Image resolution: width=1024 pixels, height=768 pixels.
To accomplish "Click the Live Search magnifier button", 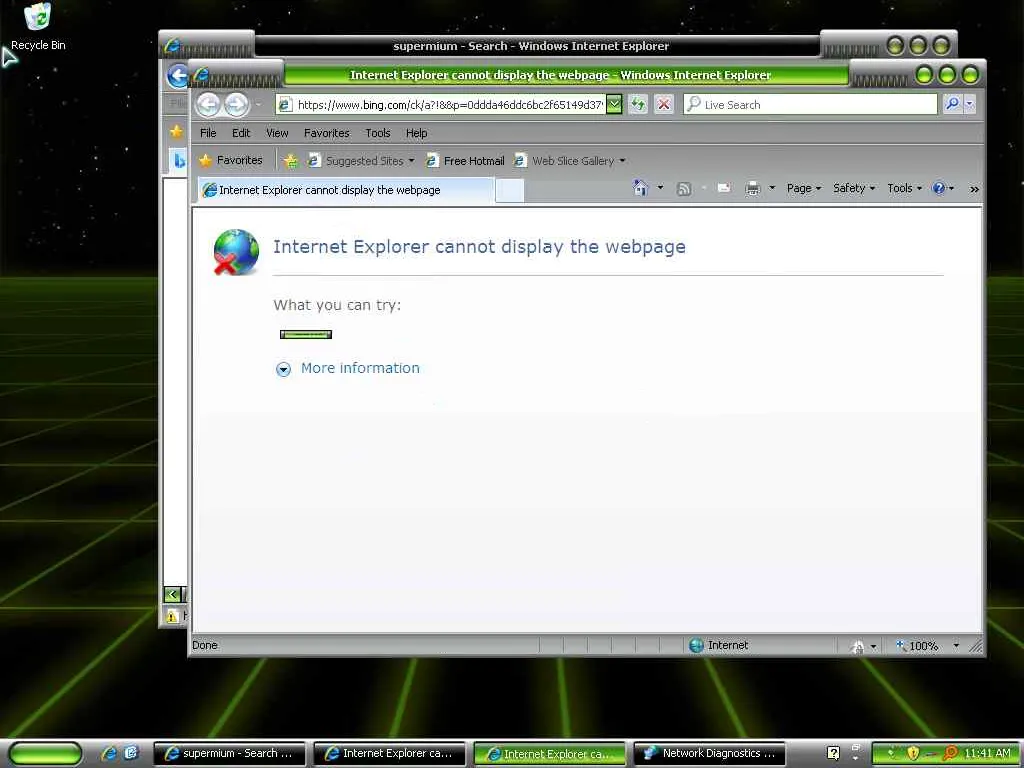I will 952,104.
